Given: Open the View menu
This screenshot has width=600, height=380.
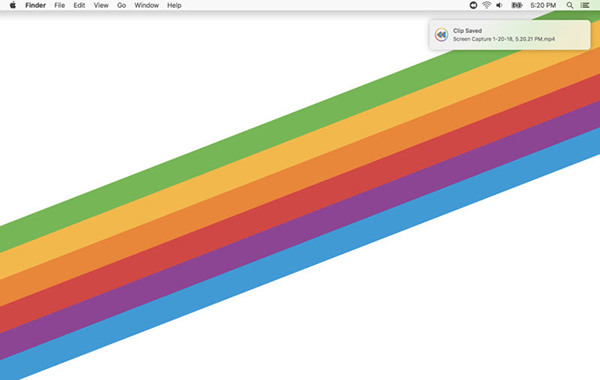Looking at the screenshot, I should tap(101, 5).
